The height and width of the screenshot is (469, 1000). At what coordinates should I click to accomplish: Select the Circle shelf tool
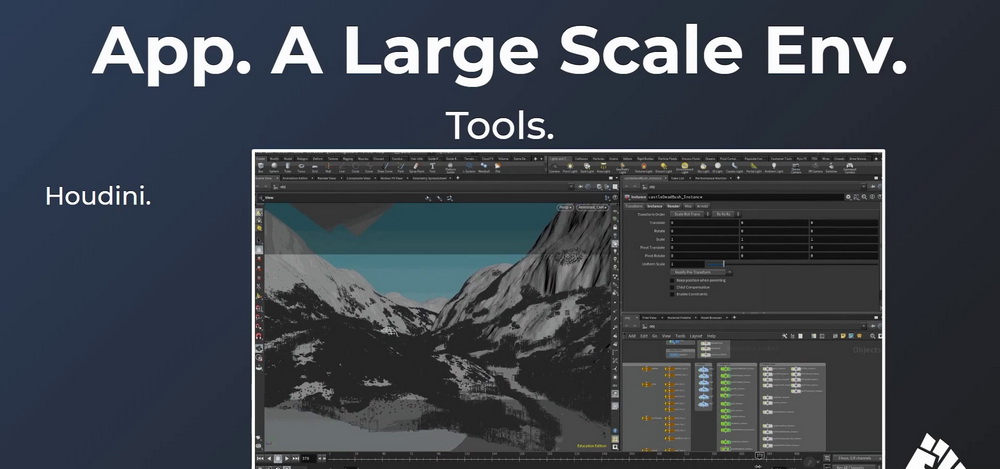point(355,167)
